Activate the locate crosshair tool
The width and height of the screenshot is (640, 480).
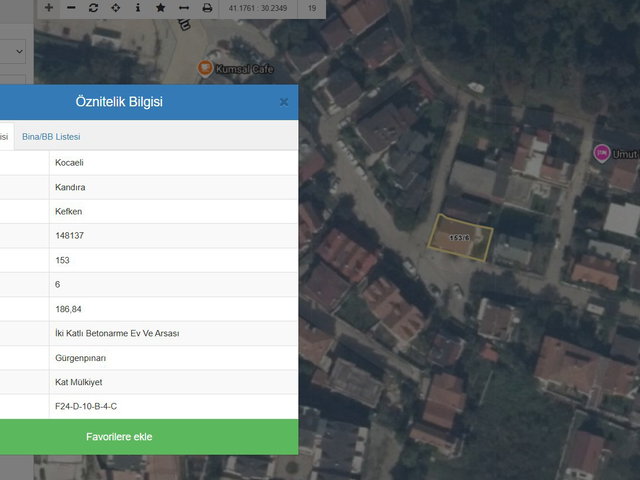[x=116, y=8]
